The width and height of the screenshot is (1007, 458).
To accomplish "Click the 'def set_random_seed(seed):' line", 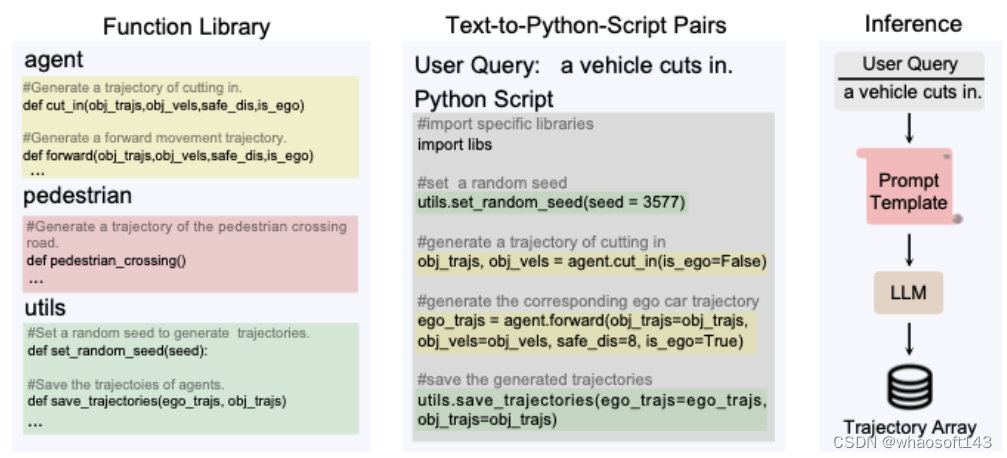I will (x=118, y=351).
